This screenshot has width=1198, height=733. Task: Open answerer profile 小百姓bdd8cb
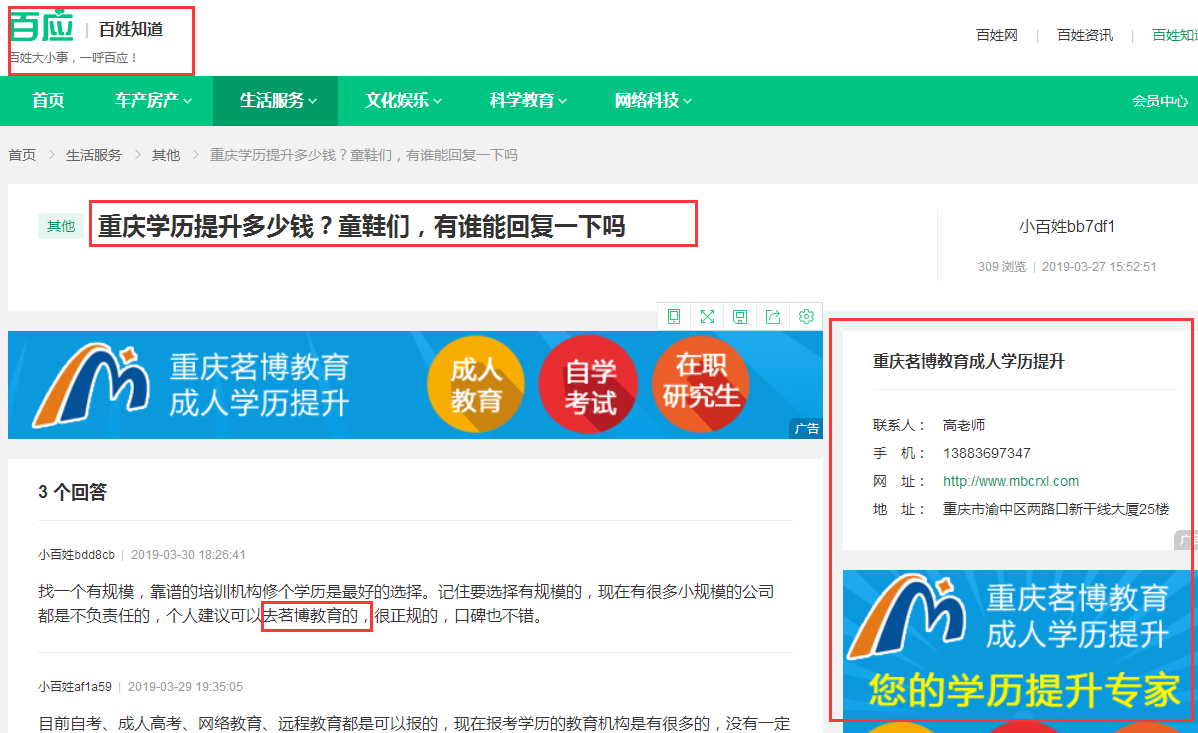pyautogui.click(x=76, y=555)
